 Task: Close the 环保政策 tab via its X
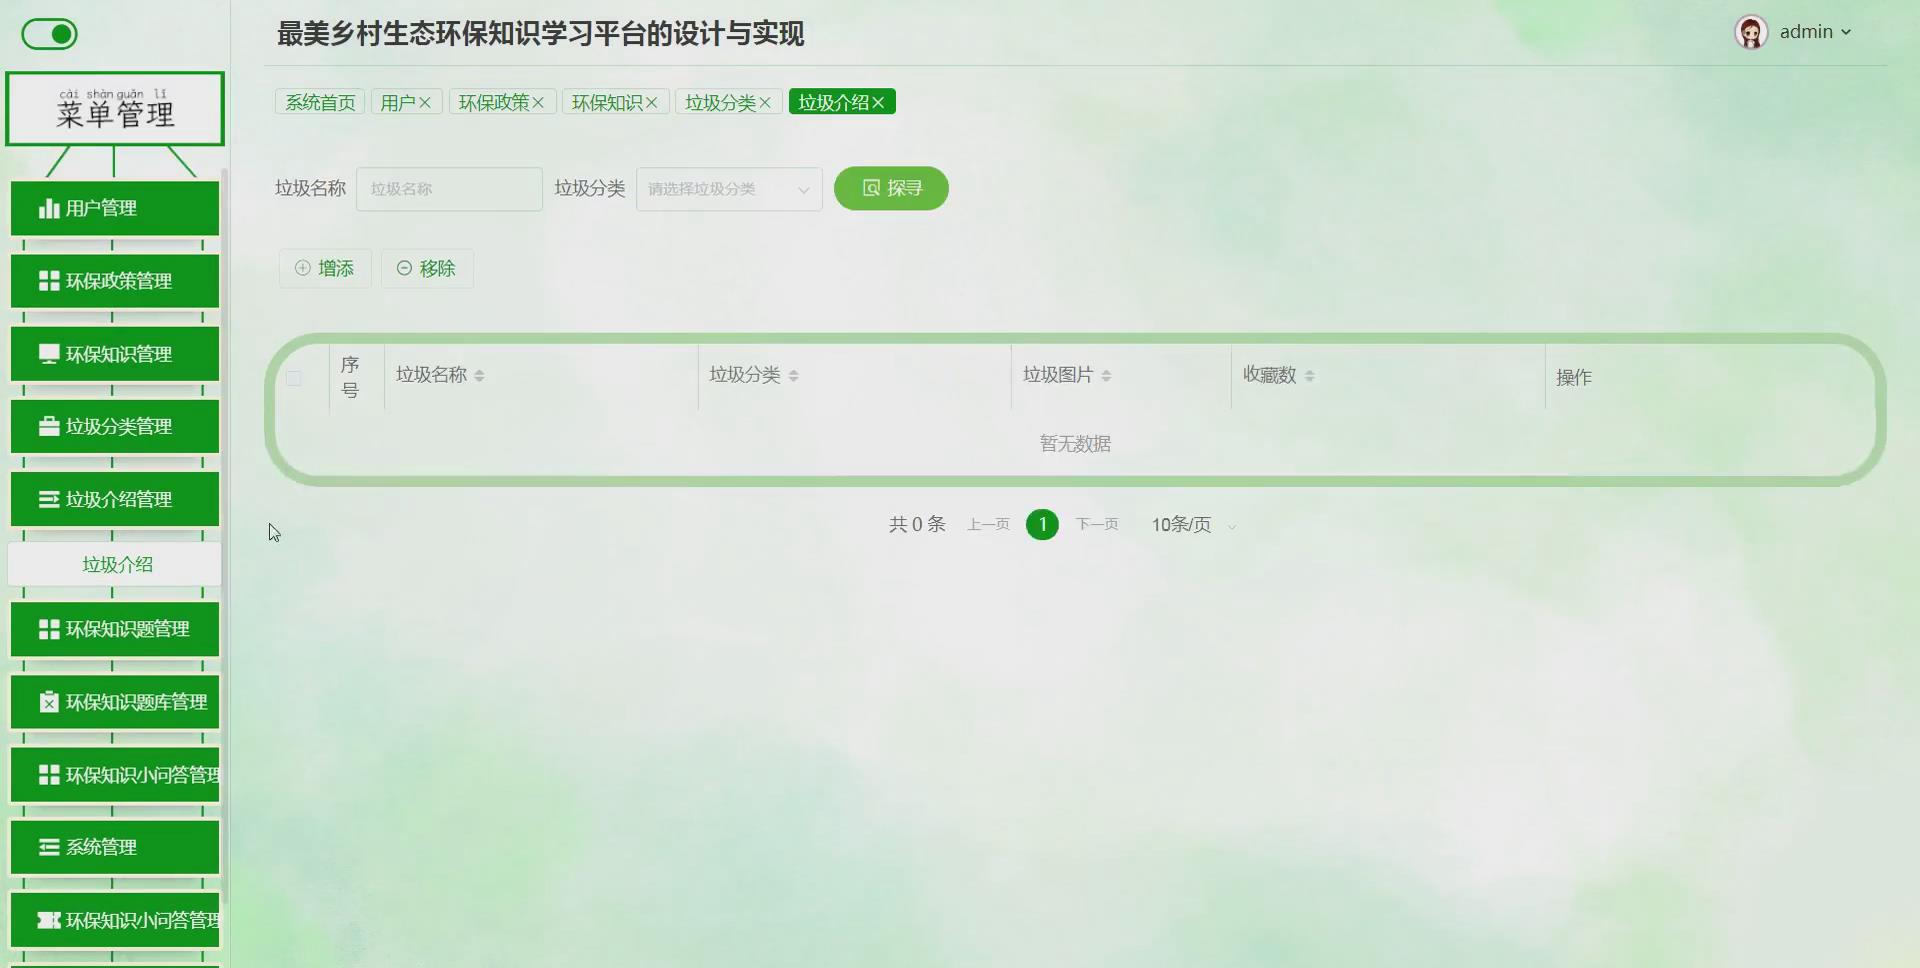click(x=538, y=102)
